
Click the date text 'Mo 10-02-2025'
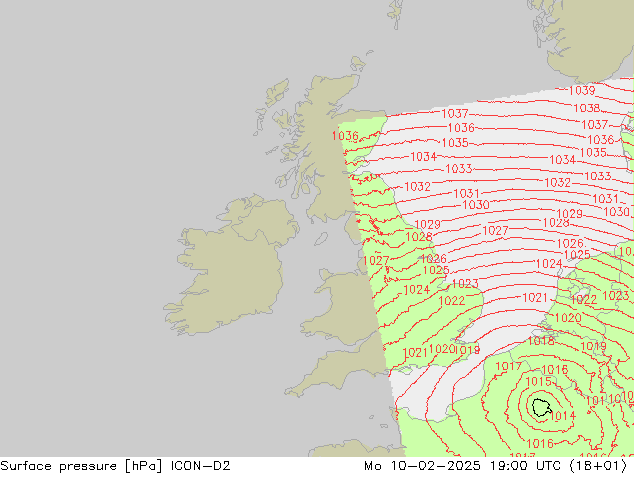tap(423, 466)
